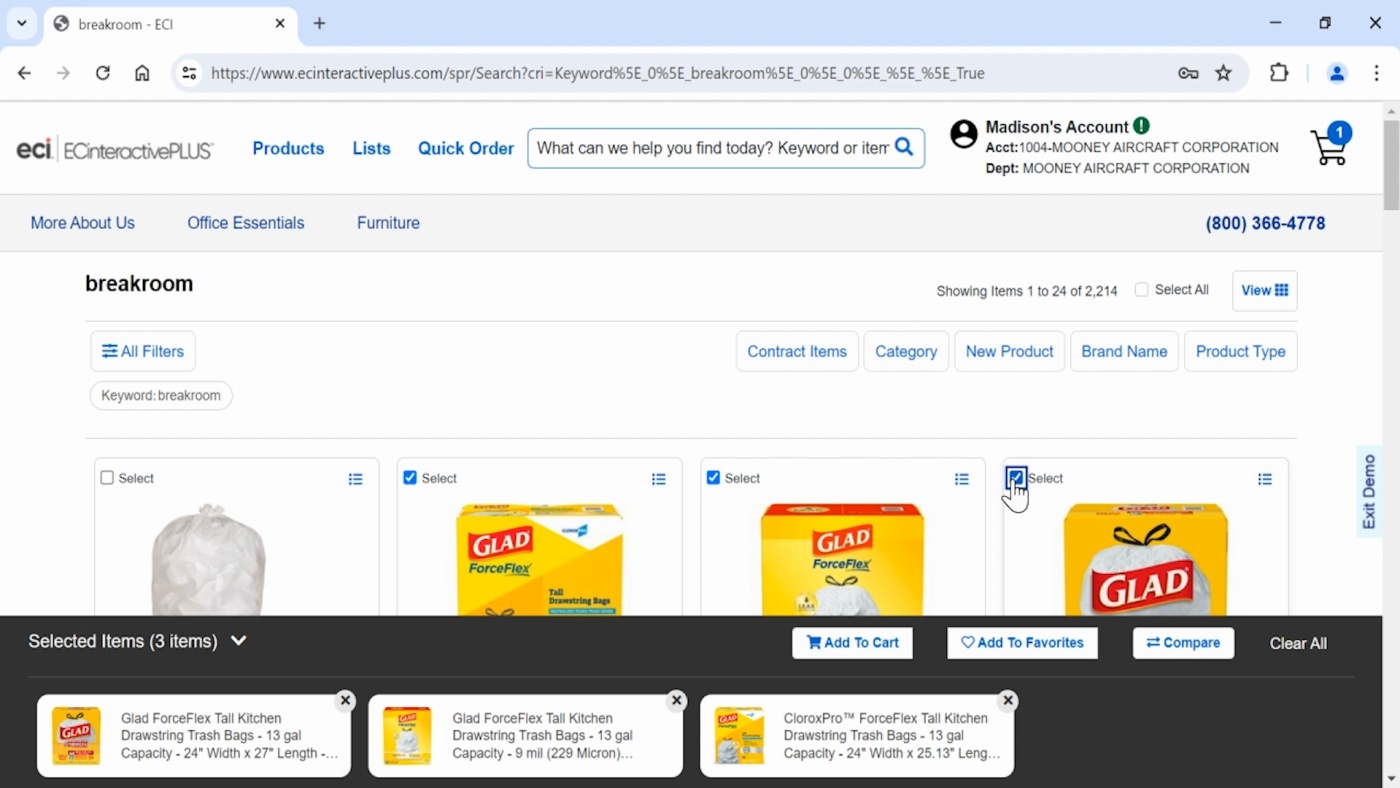This screenshot has width=1400, height=788.
Task: Expand Category filter
Action: (x=906, y=351)
